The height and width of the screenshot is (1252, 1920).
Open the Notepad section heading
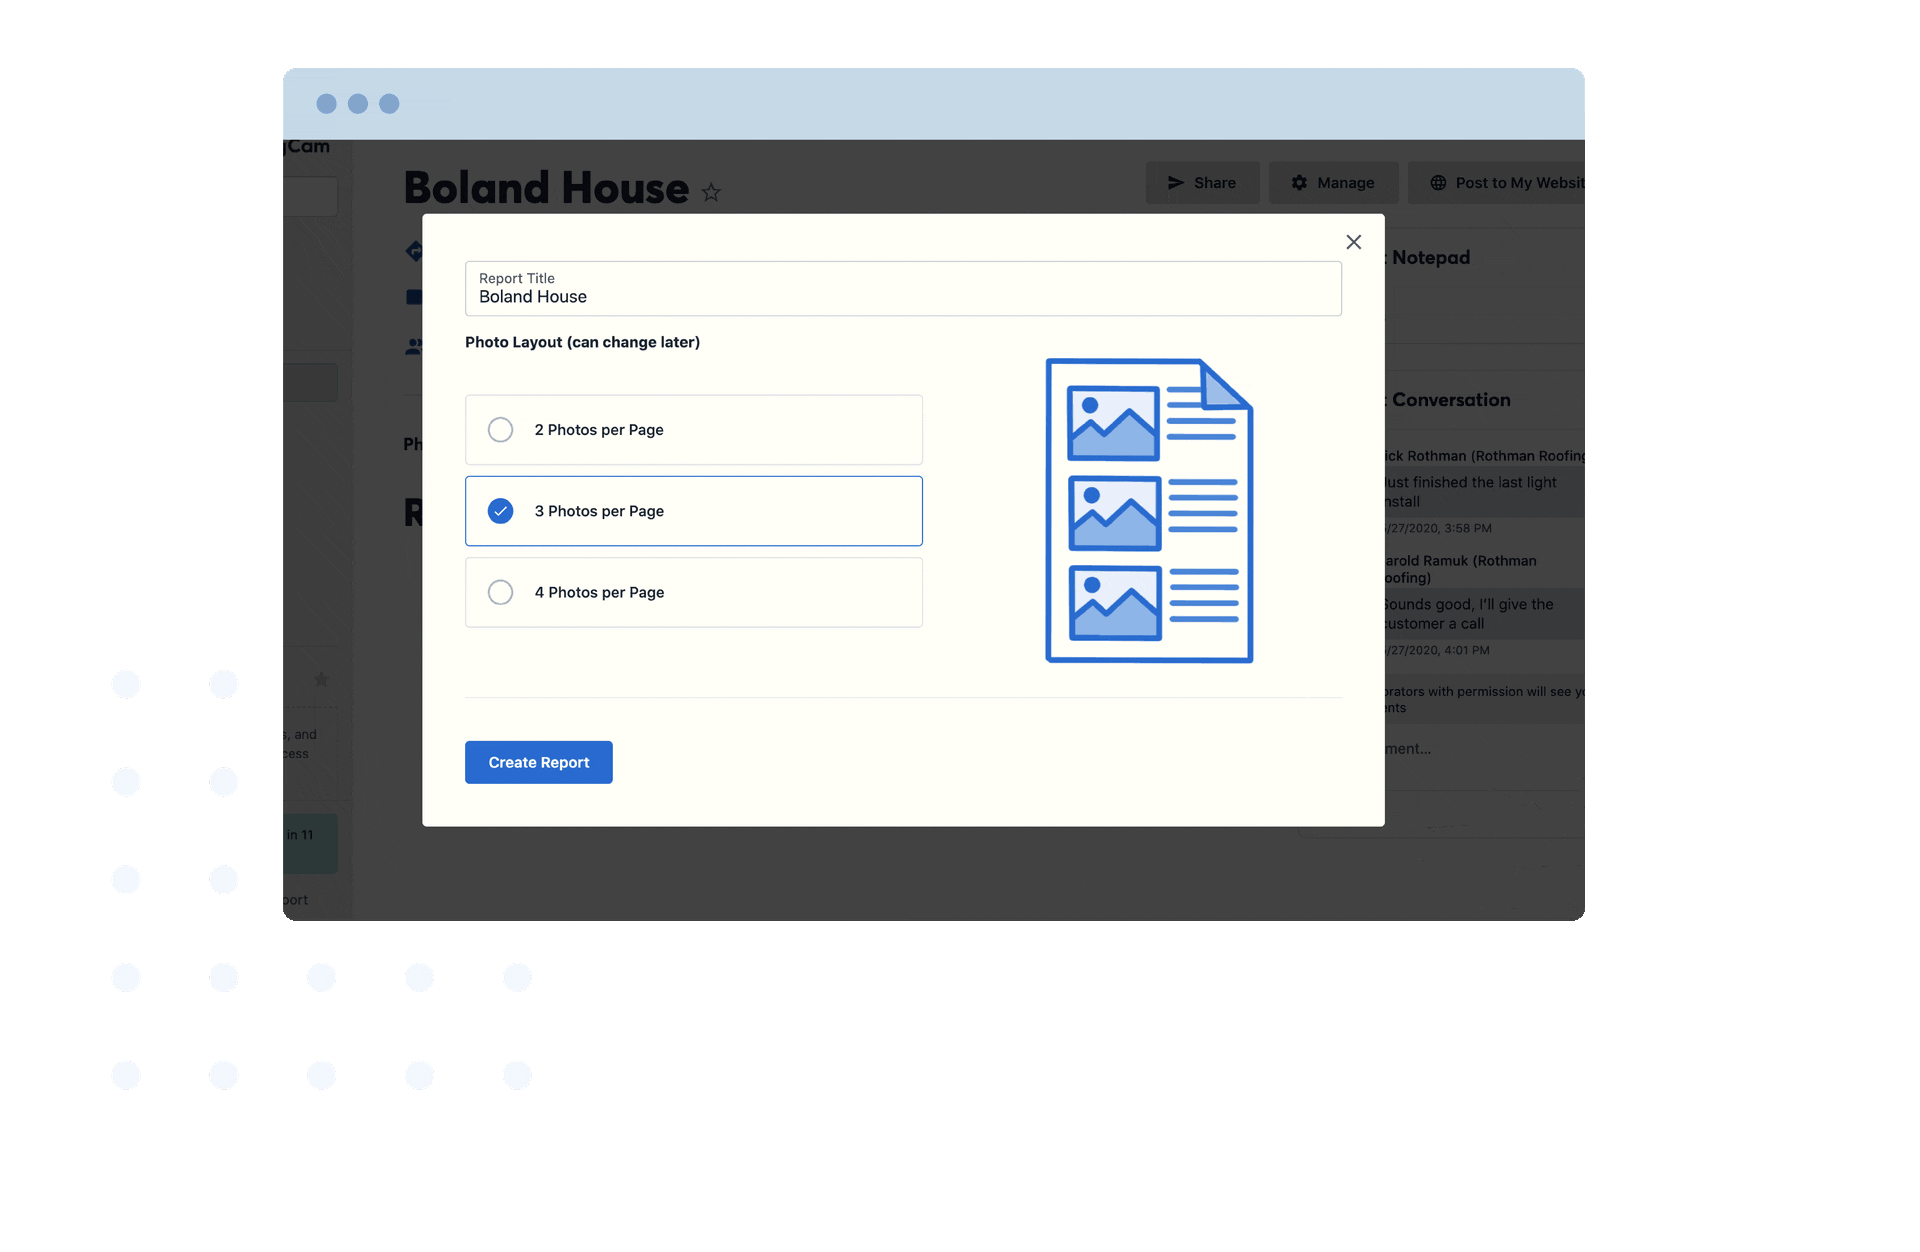1430,258
